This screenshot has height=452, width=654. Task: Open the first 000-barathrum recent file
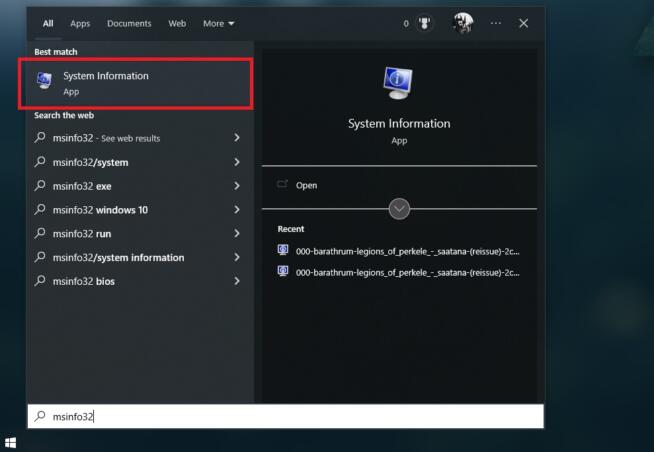[x=400, y=251]
